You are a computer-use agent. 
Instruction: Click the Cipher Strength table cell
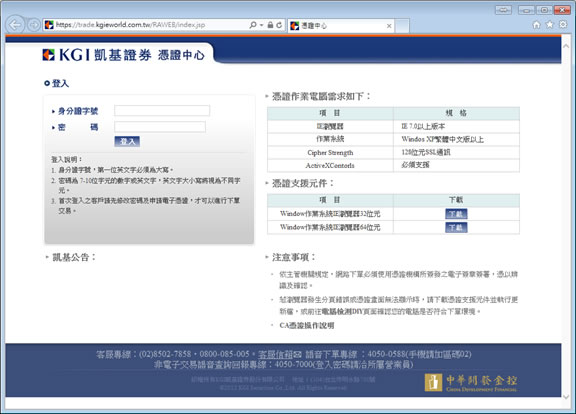[330, 152]
